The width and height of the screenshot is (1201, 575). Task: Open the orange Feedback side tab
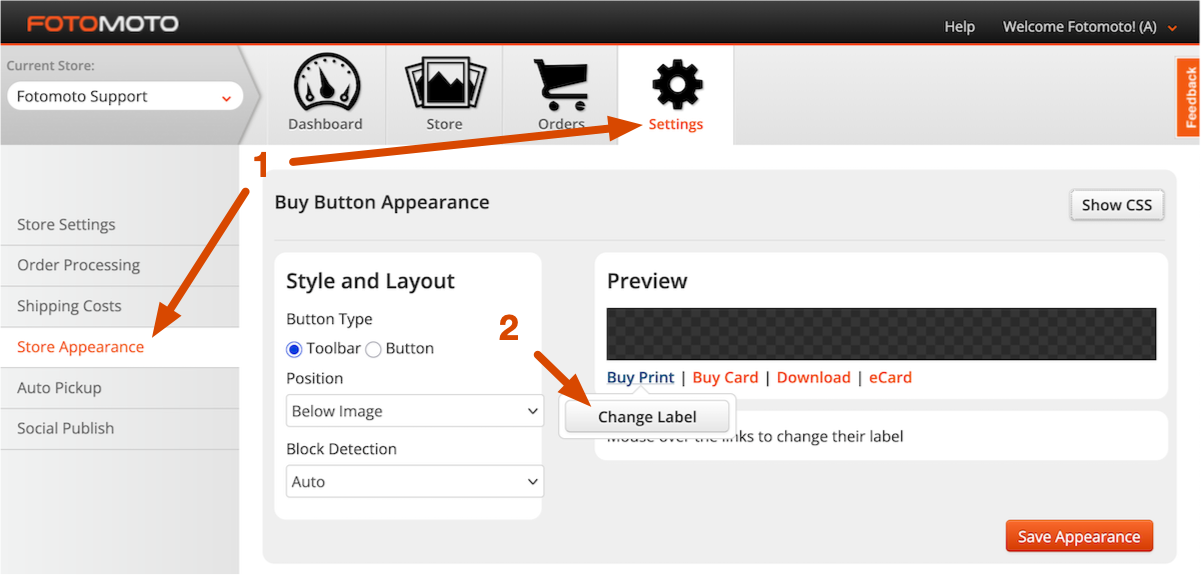pos(1189,97)
